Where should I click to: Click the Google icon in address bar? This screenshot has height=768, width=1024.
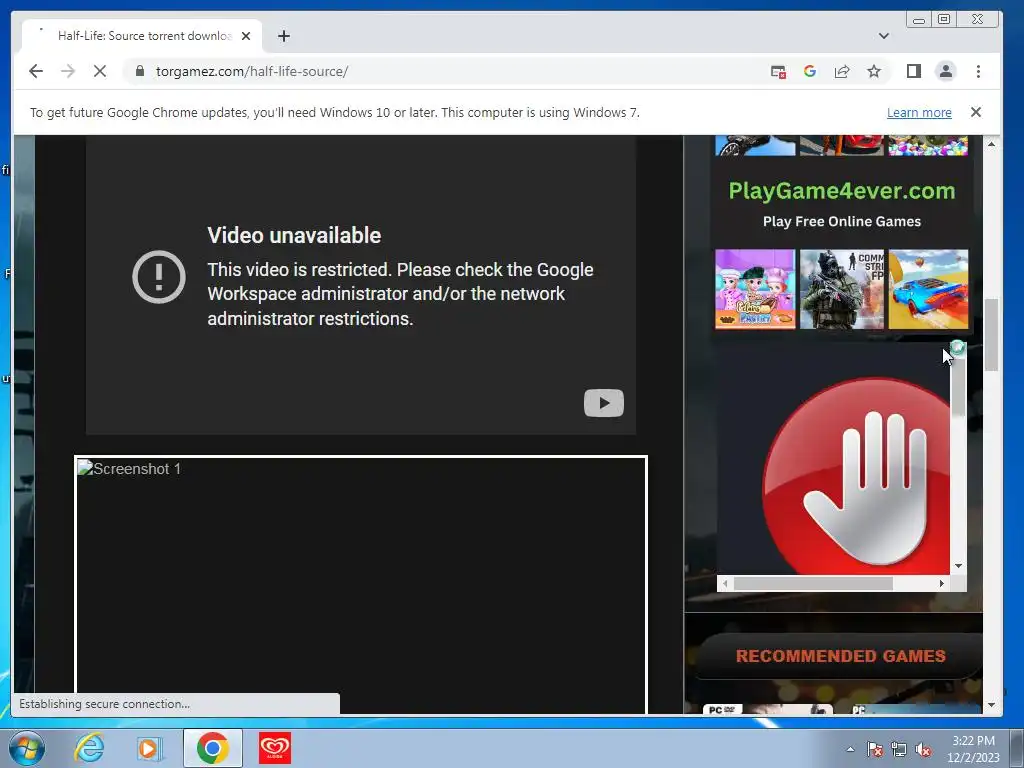click(x=810, y=71)
